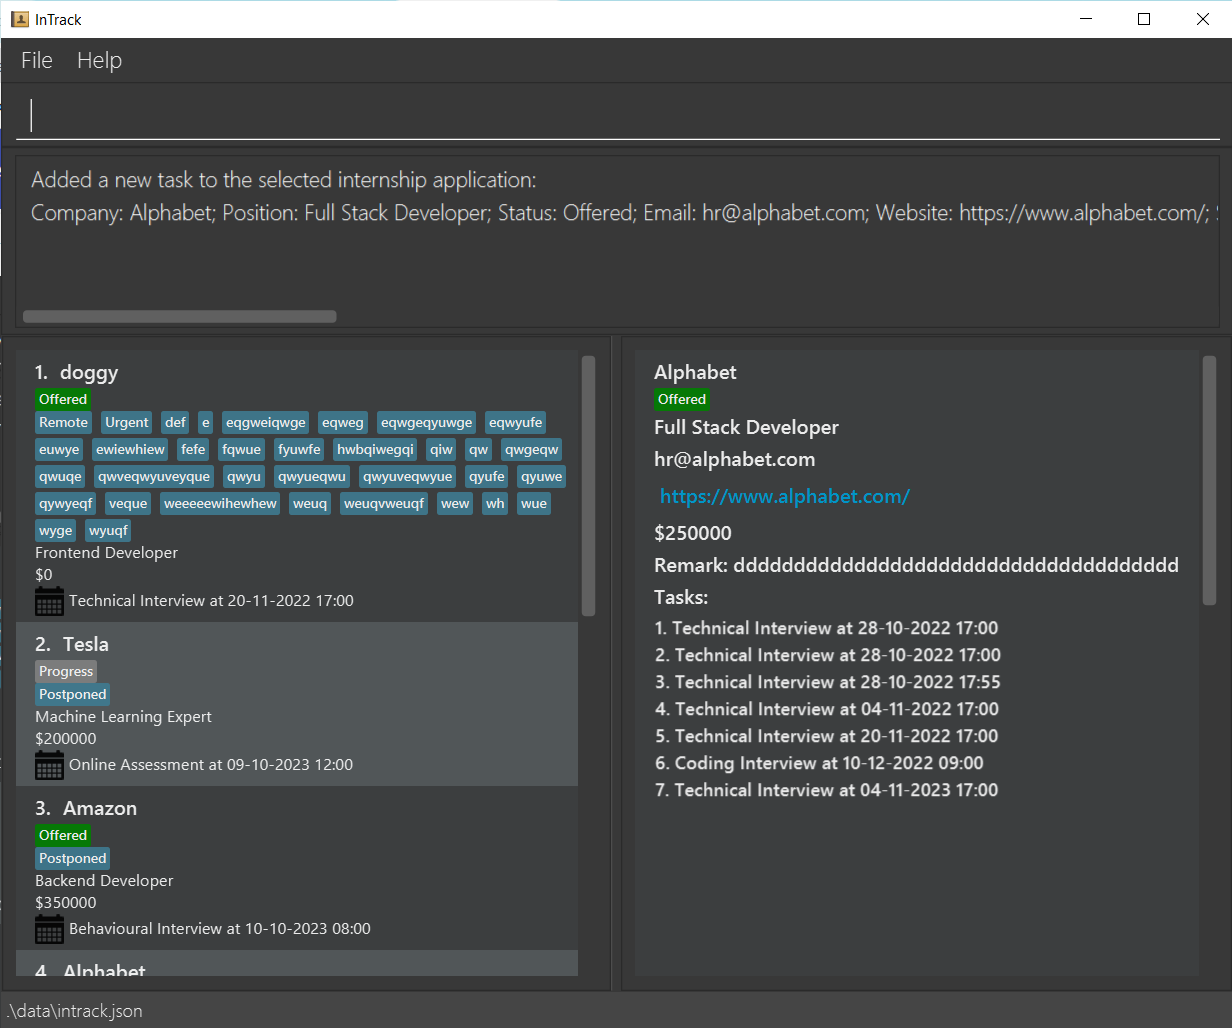Click the Progress status label on Tesla
Viewport: 1232px width, 1028px height.
[x=66, y=671]
